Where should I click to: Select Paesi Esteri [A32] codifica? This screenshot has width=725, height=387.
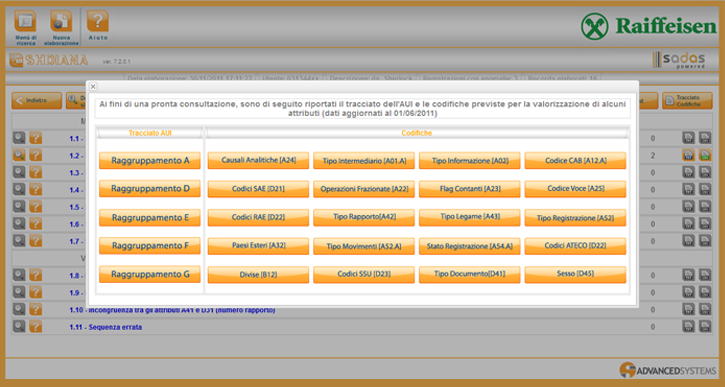(x=258, y=246)
